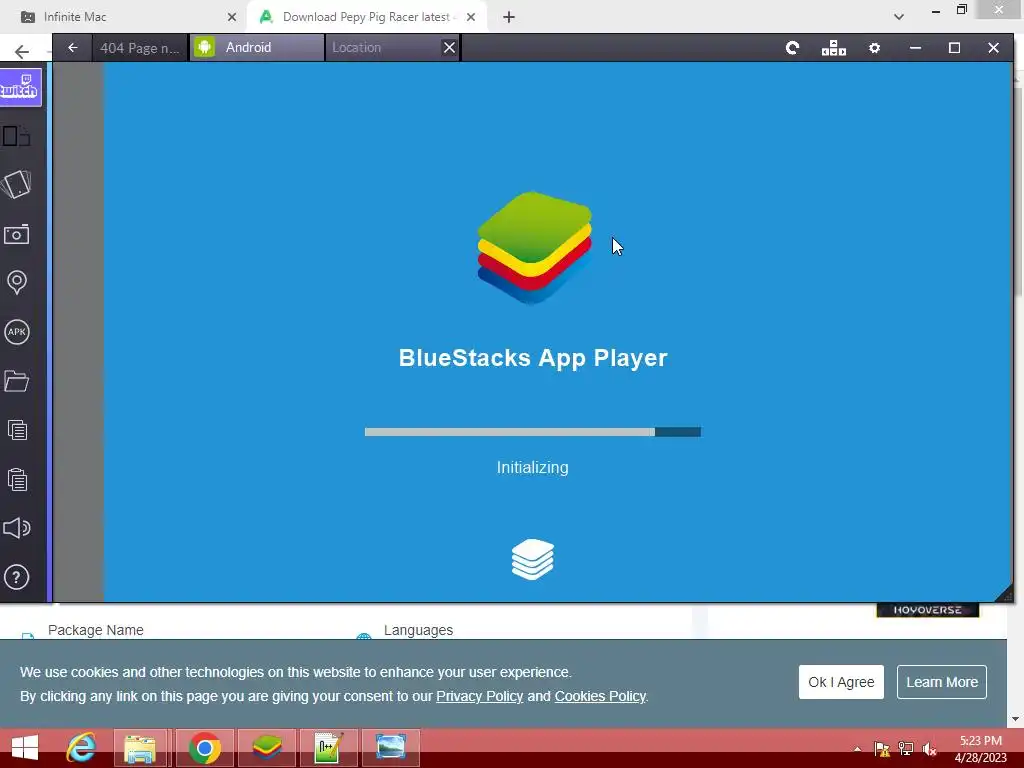
Task: Open the Privacy Policy link
Action: [x=479, y=696]
